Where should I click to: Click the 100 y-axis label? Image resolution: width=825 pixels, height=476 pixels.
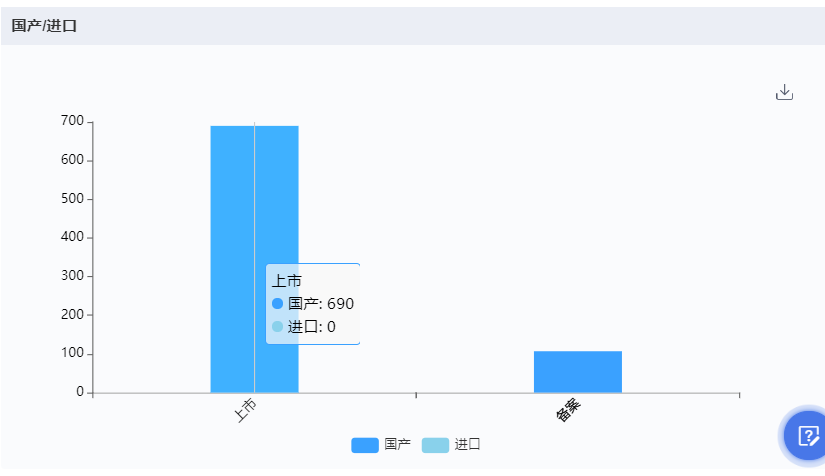[x=72, y=353]
